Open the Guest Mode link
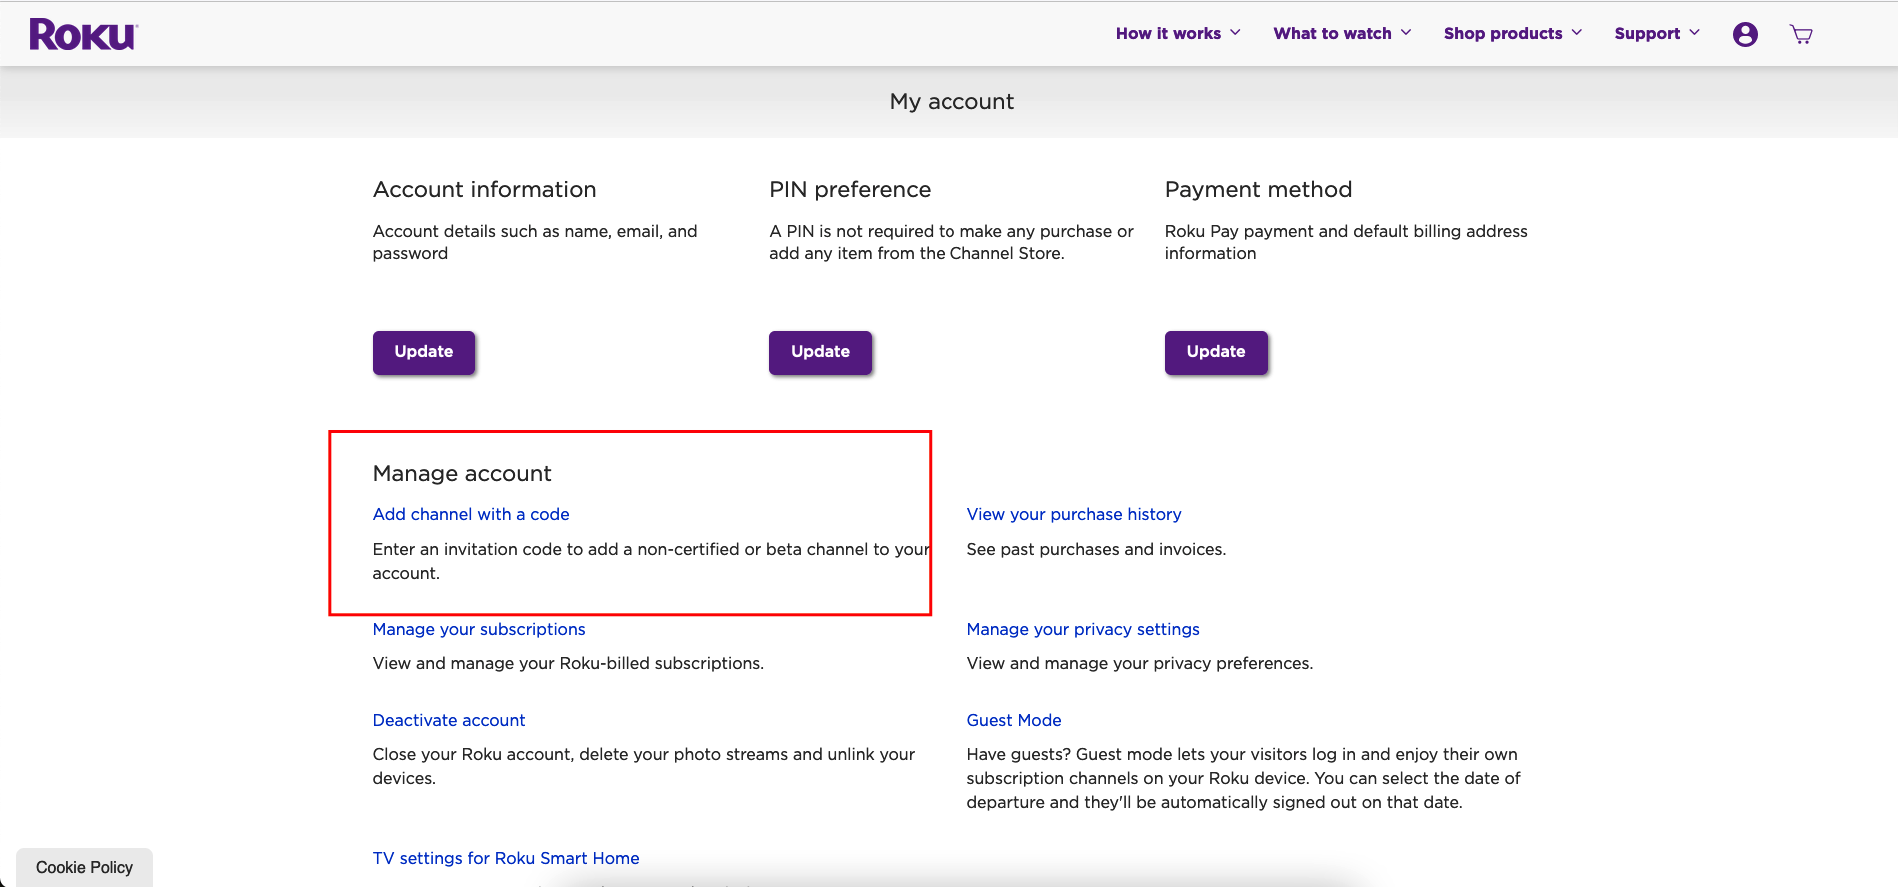1898x887 pixels. [x=1013, y=720]
